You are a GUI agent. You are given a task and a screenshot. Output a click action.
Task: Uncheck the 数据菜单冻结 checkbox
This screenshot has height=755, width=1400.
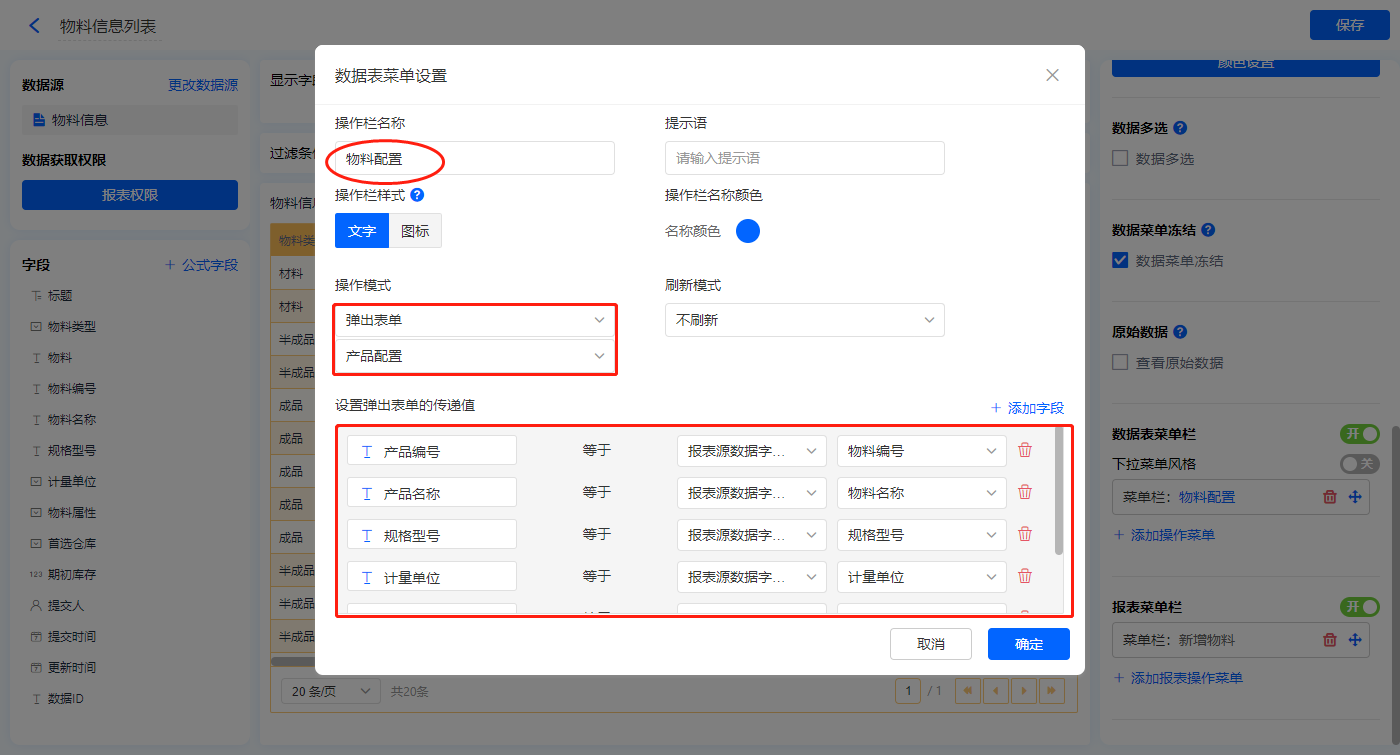pyautogui.click(x=1121, y=261)
